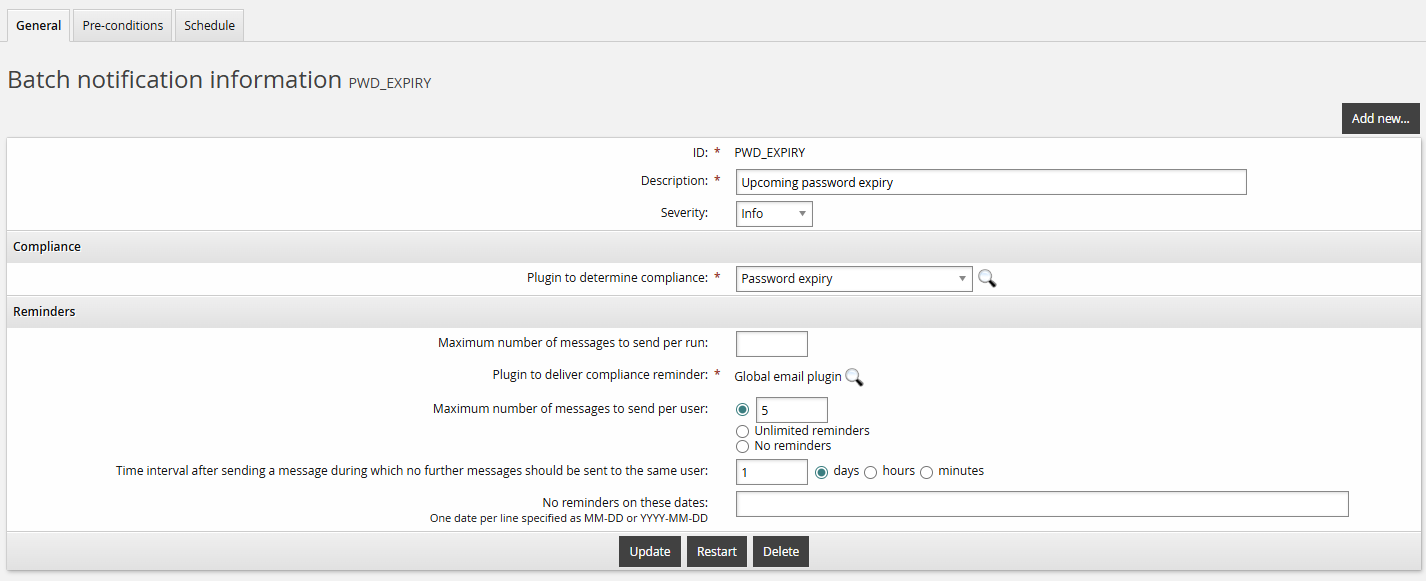Open search icon beside Password expiry plugin

coord(987,279)
